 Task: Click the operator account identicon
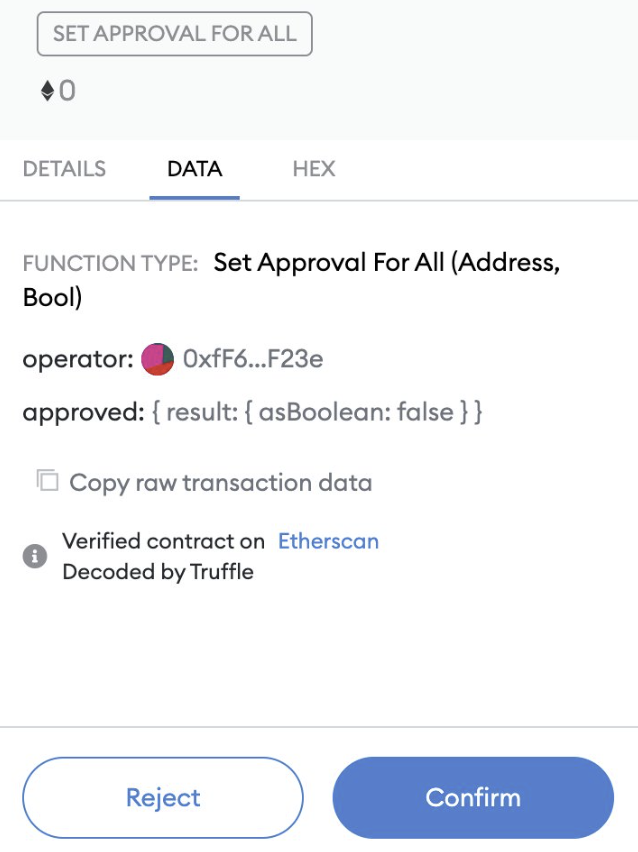click(158, 359)
